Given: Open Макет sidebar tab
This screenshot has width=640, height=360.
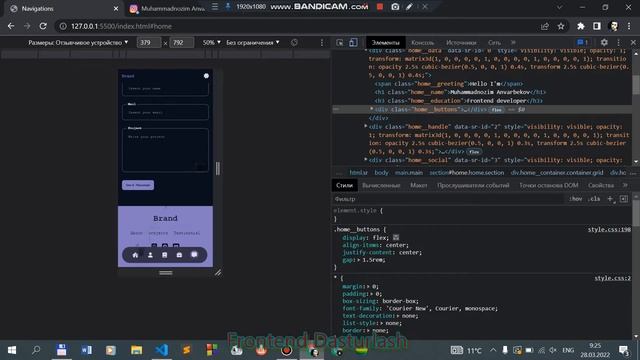Looking at the screenshot, I should coord(419,185).
